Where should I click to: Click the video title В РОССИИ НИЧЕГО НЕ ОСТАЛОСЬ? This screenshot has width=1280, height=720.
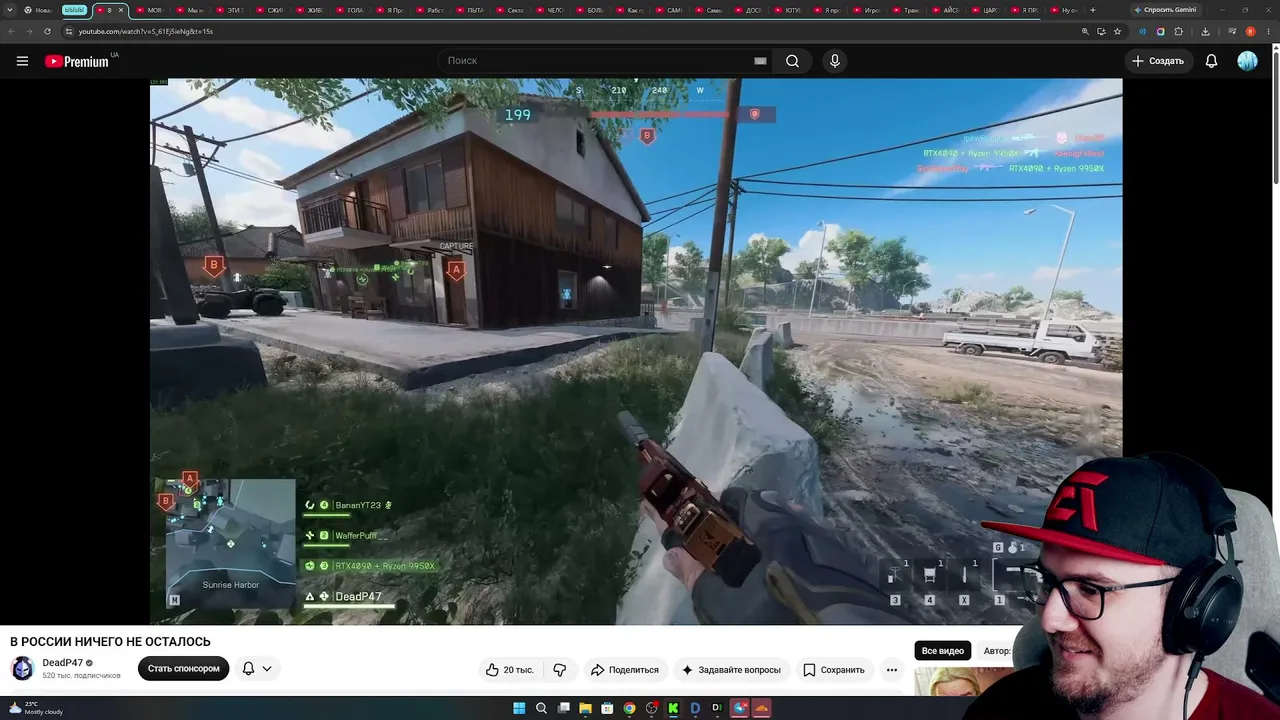pyautogui.click(x=110, y=642)
